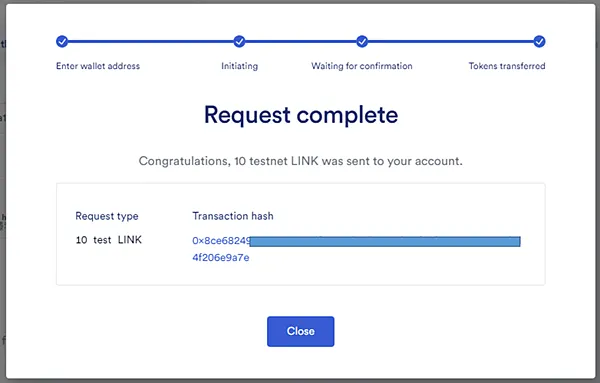Click the checkmark above Enter wallet address
The width and height of the screenshot is (600, 383).
(62, 41)
